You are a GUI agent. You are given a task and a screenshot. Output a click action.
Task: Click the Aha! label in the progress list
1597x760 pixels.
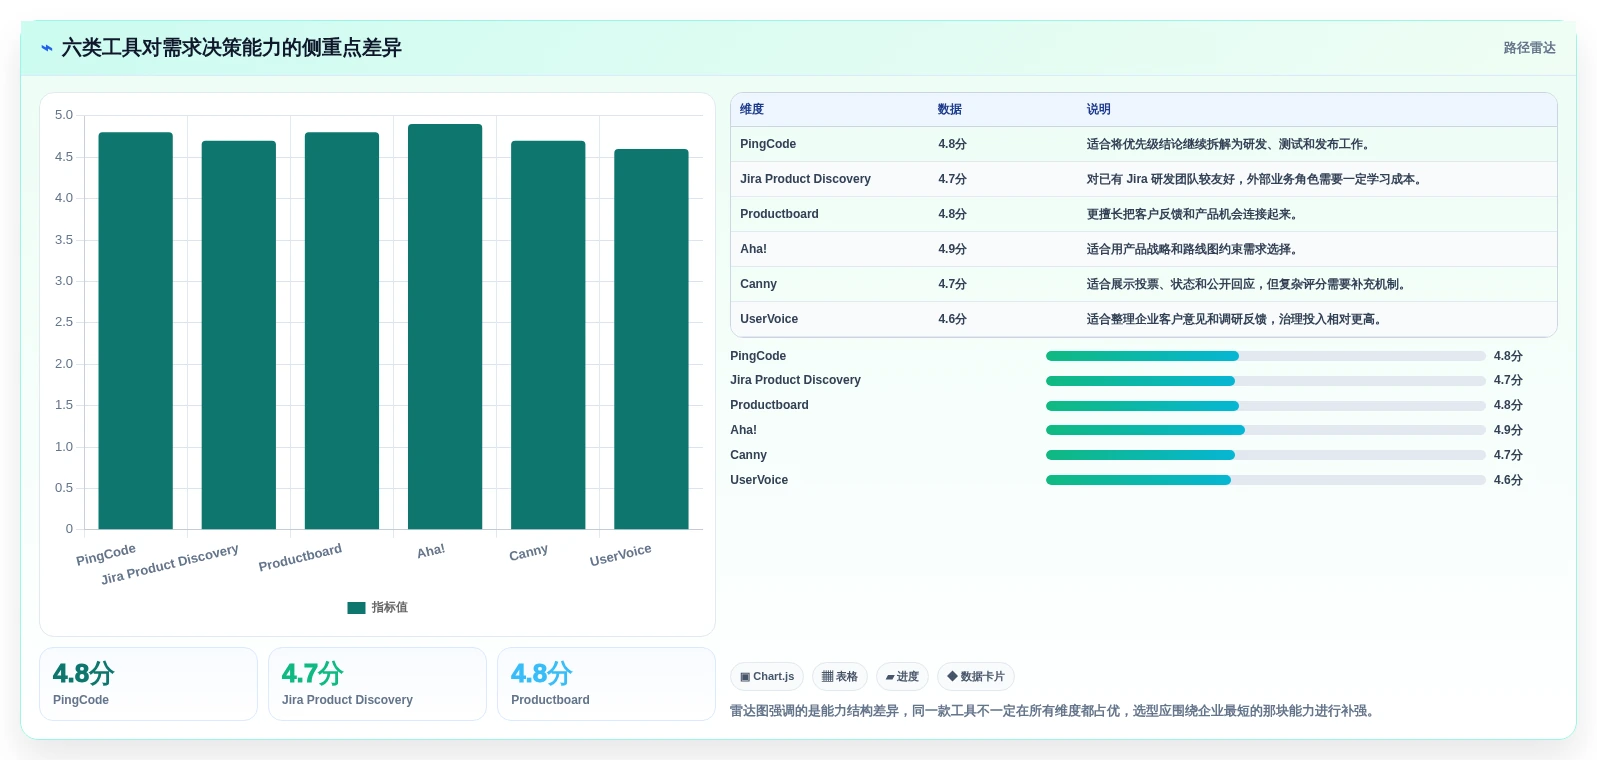click(x=743, y=430)
